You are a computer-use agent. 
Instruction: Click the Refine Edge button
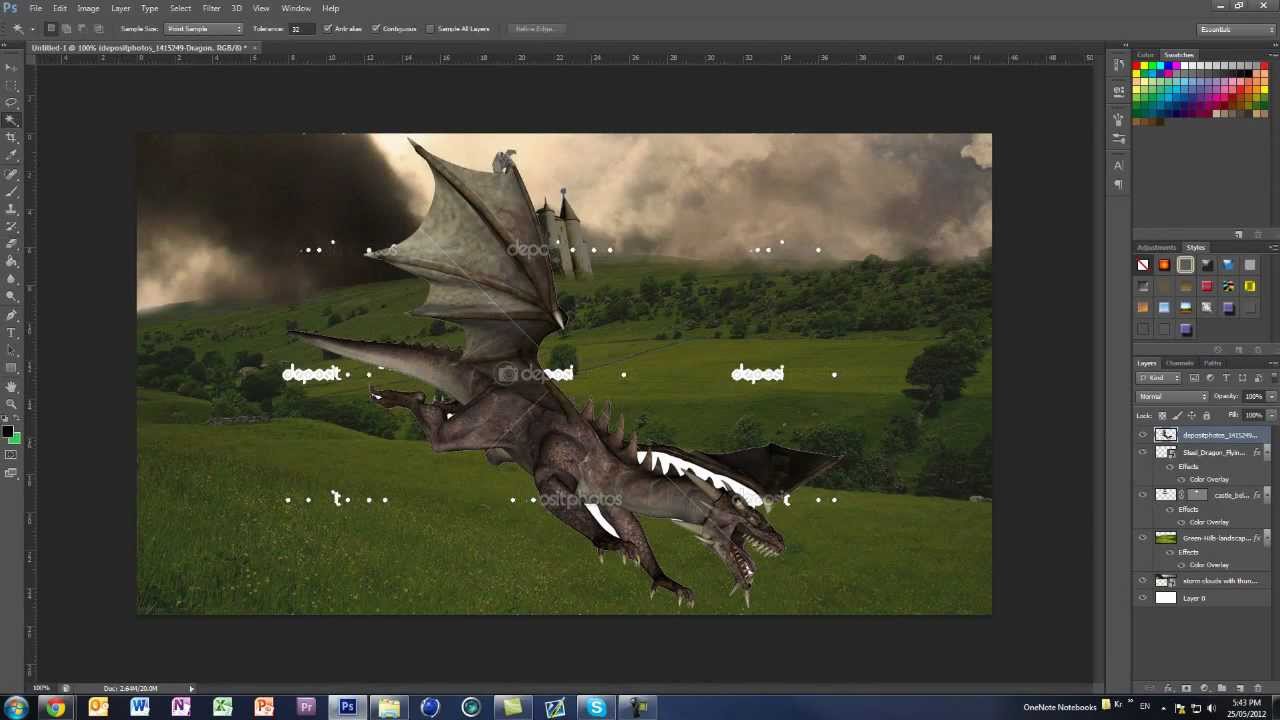(535, 28)
